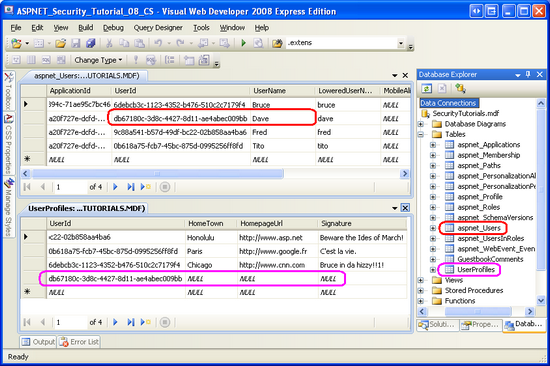Screen dimensions: 550x366
Task: Expand the Stored Procedures folder
Action: tap(421, 291)
